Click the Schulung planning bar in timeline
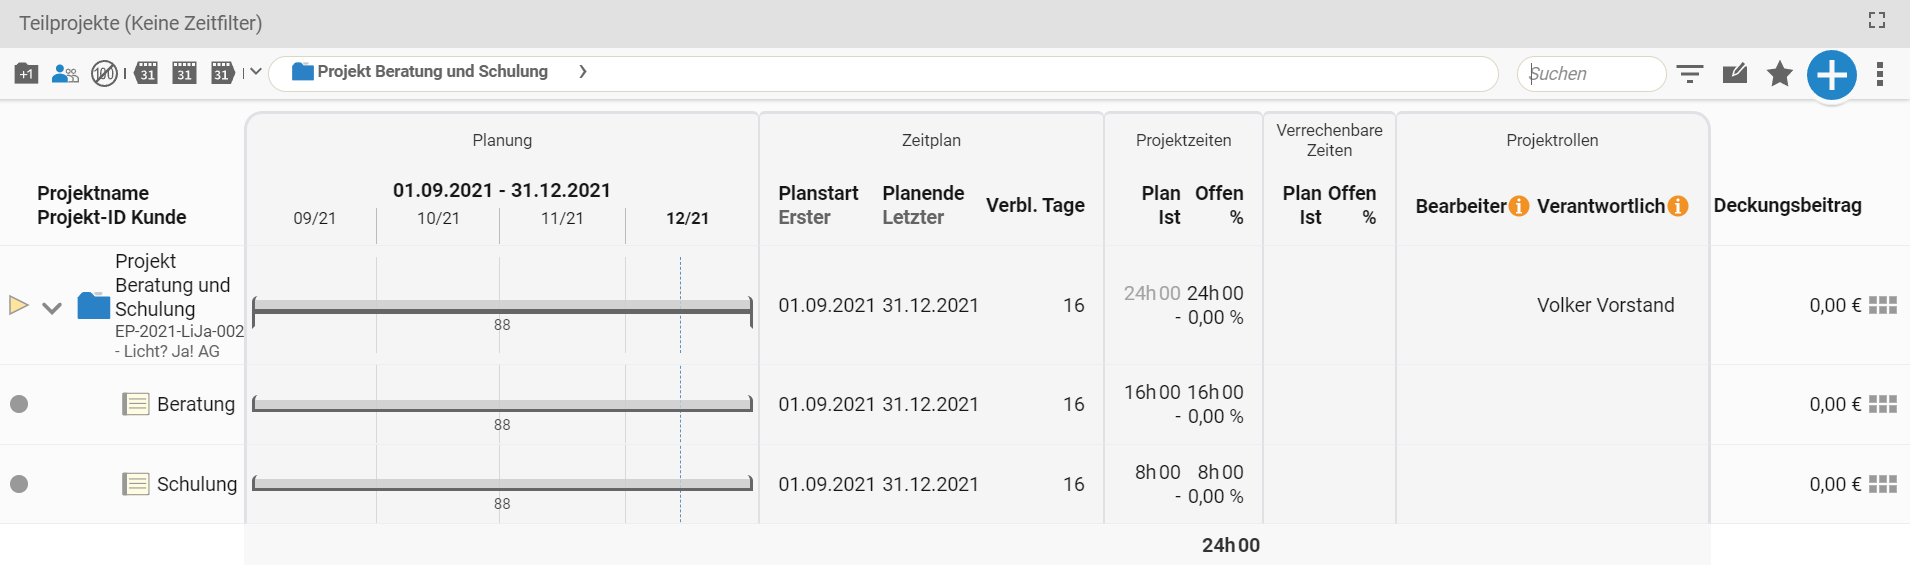The image size is (1910, 565). click(x=502, y=484)
